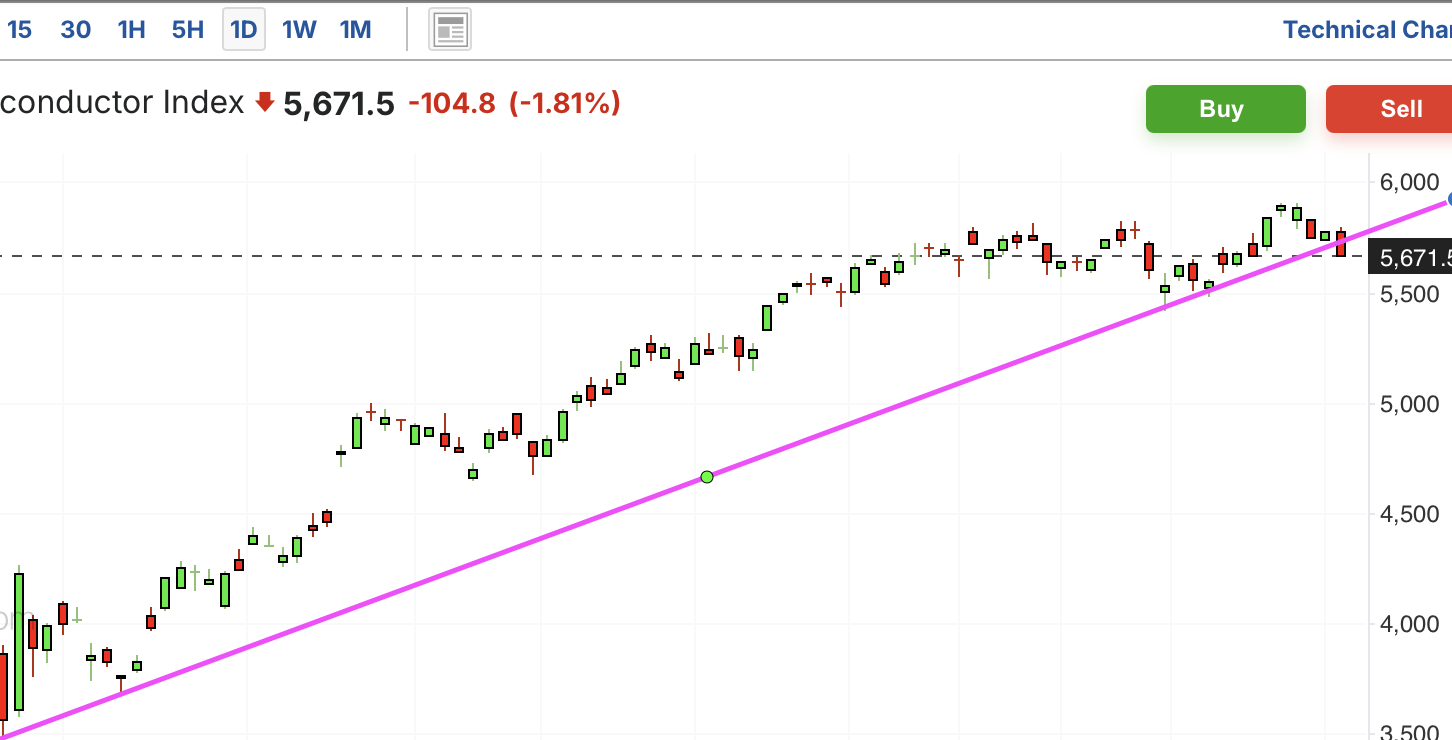
Task: Change interval to 1W weekly
Action: click(299, 30)
